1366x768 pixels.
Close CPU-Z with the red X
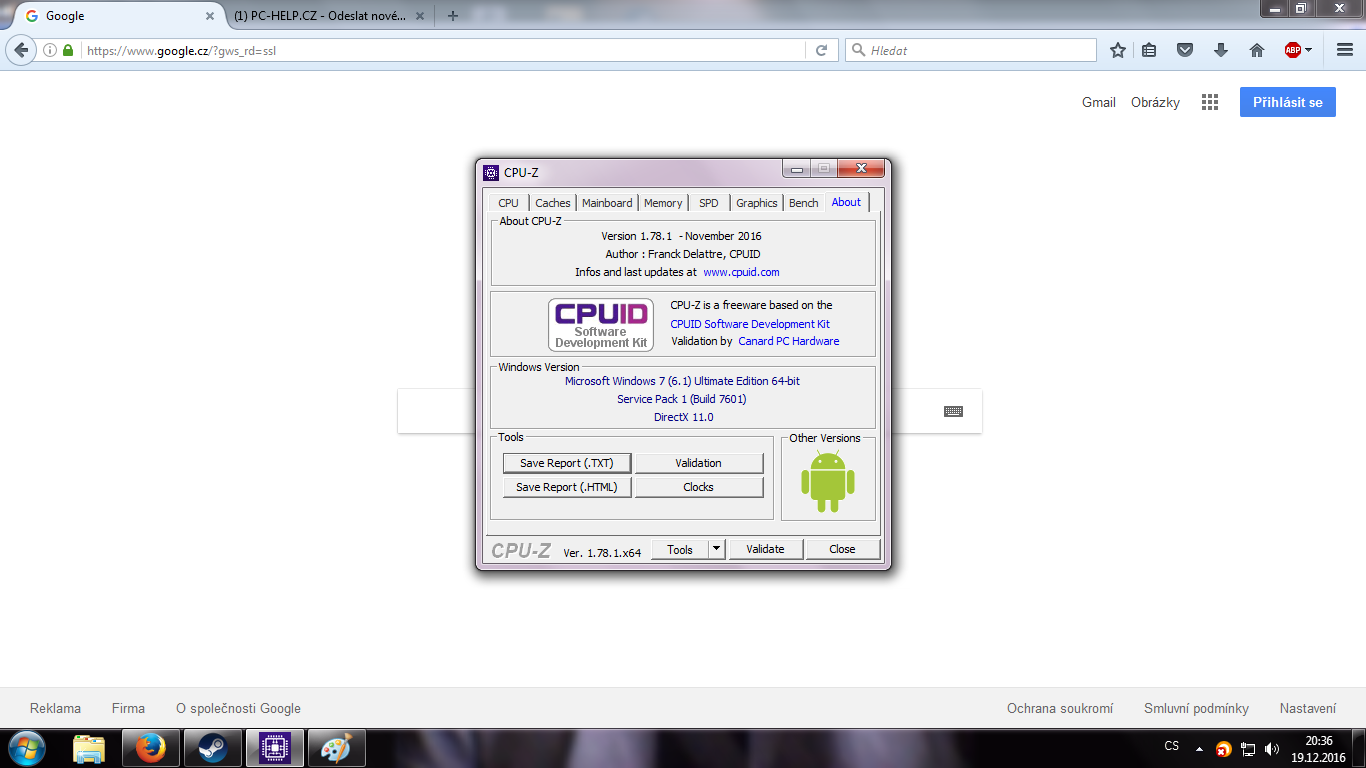(860, 168)
